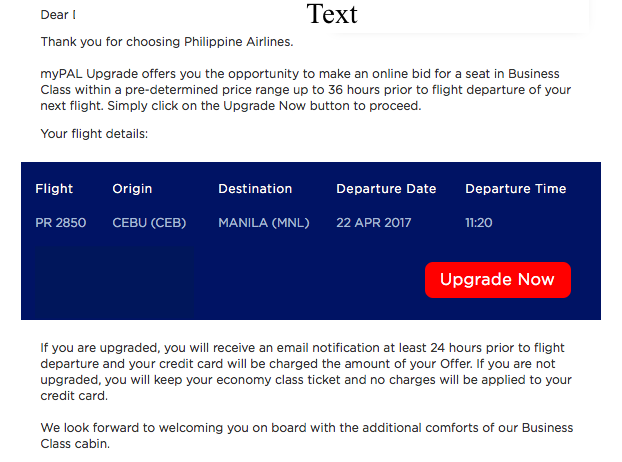The height and width of the screenshot is (462, 622).
Task: Click the 'If you are upgraded' paragraph
Action: pyautogui.click(x=306, y=372)
